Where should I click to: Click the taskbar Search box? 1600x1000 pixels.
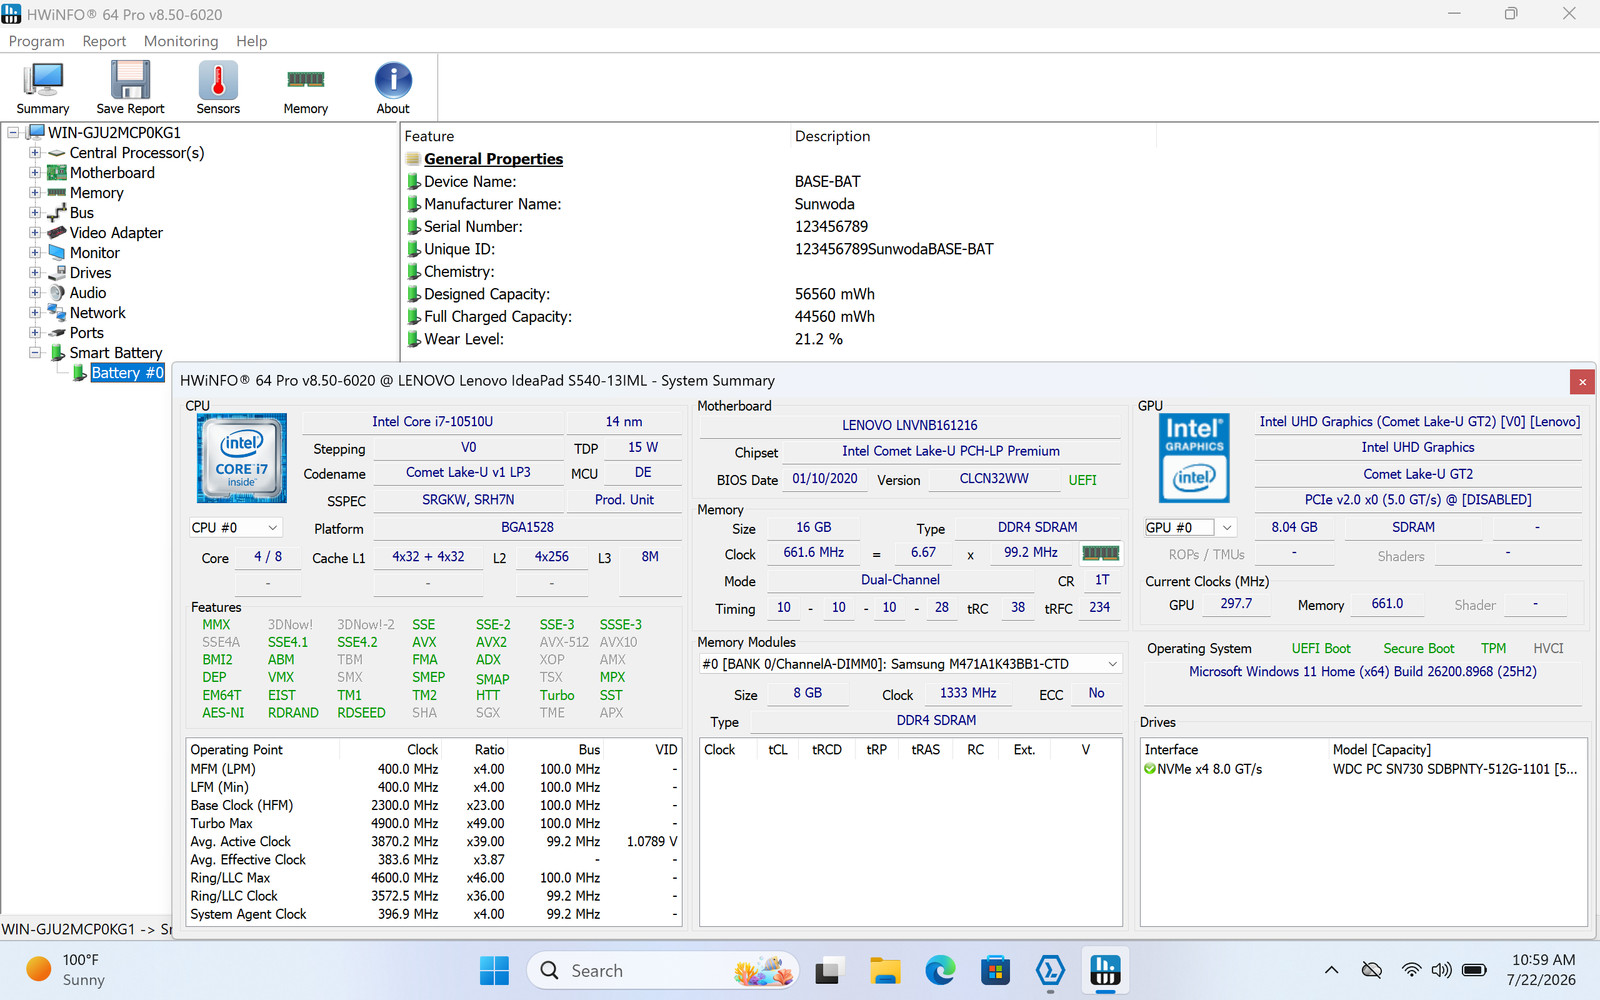click(x=662, y=970)
